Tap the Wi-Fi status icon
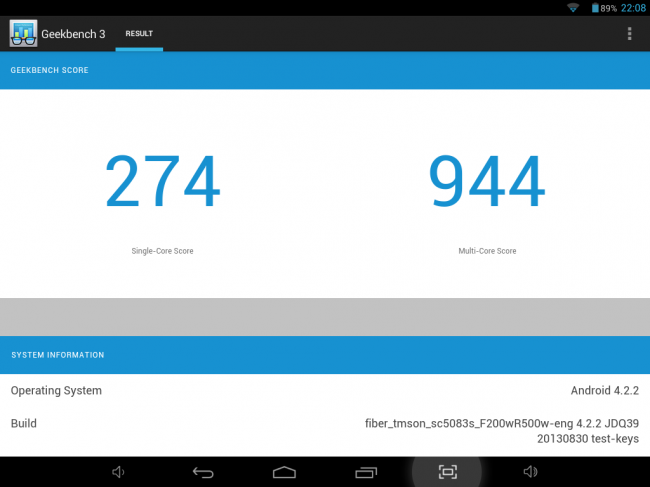Screen dimensions: 650x487 coord(573,8)
